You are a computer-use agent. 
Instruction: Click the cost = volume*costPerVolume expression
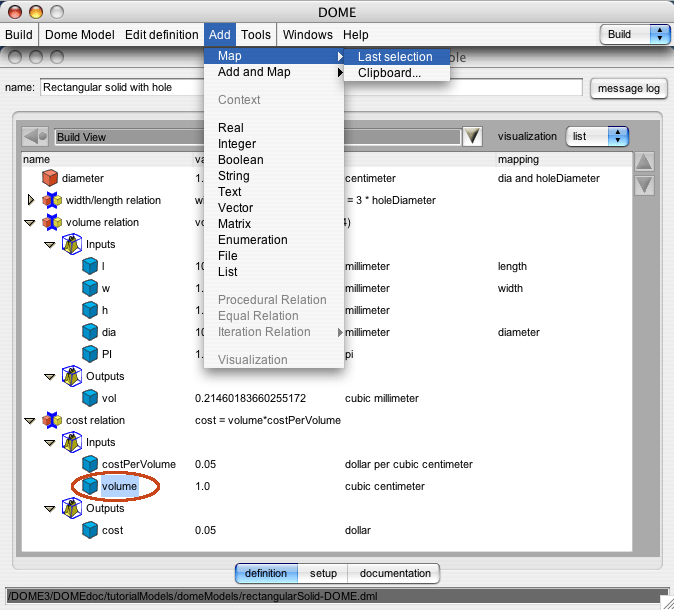(x=268, y=420)
